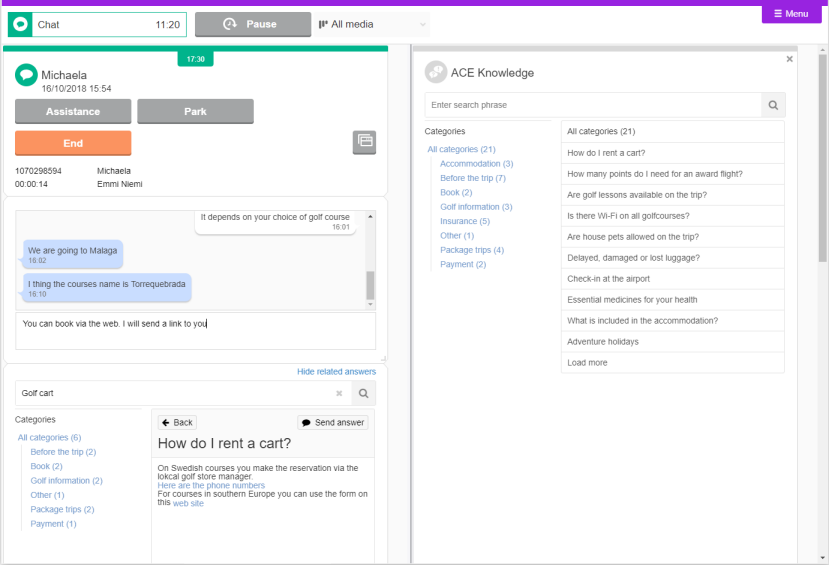Click Hide related answers link
This screenshot has height=565, width=829.
(336, 372)
